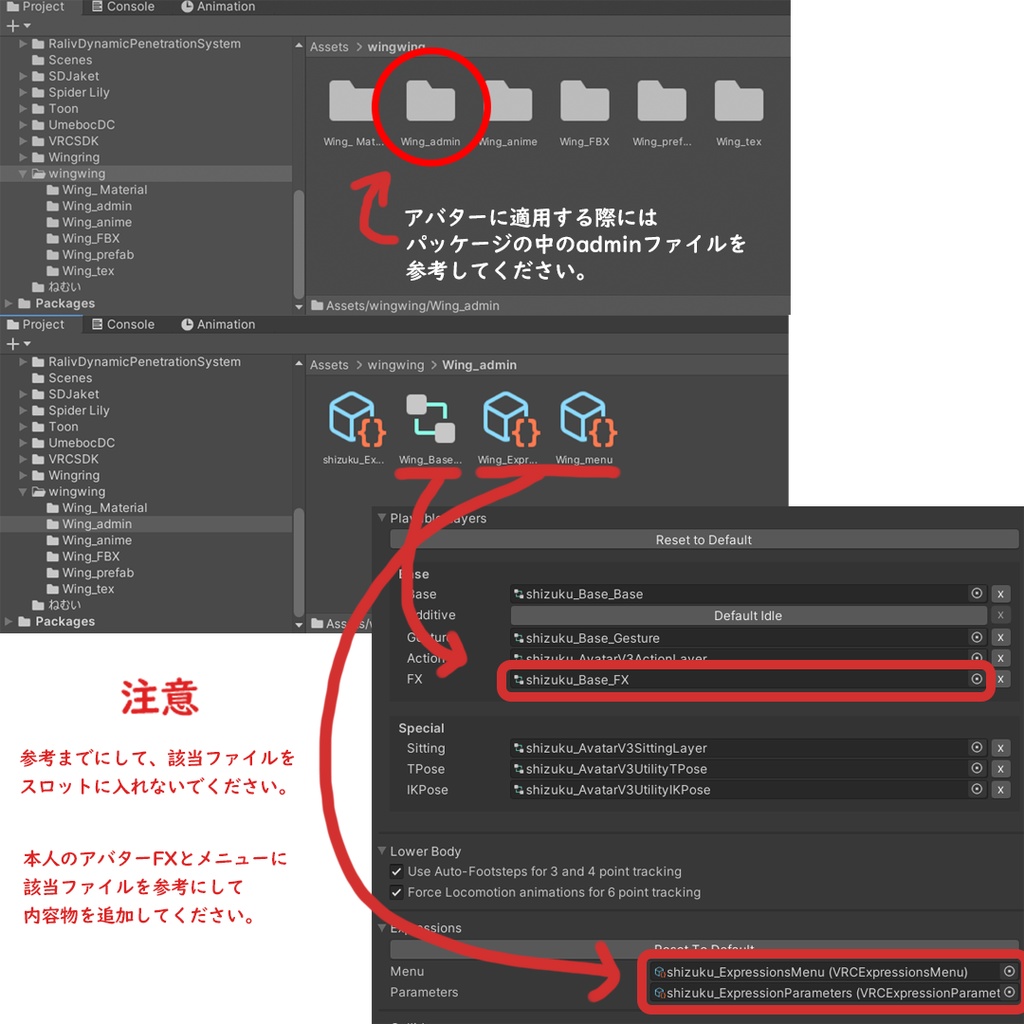The width and height of the screenshot is (1024, 1024).
Task: Select the circled Wing_admin folder
Action: click(x=432, y=103)
